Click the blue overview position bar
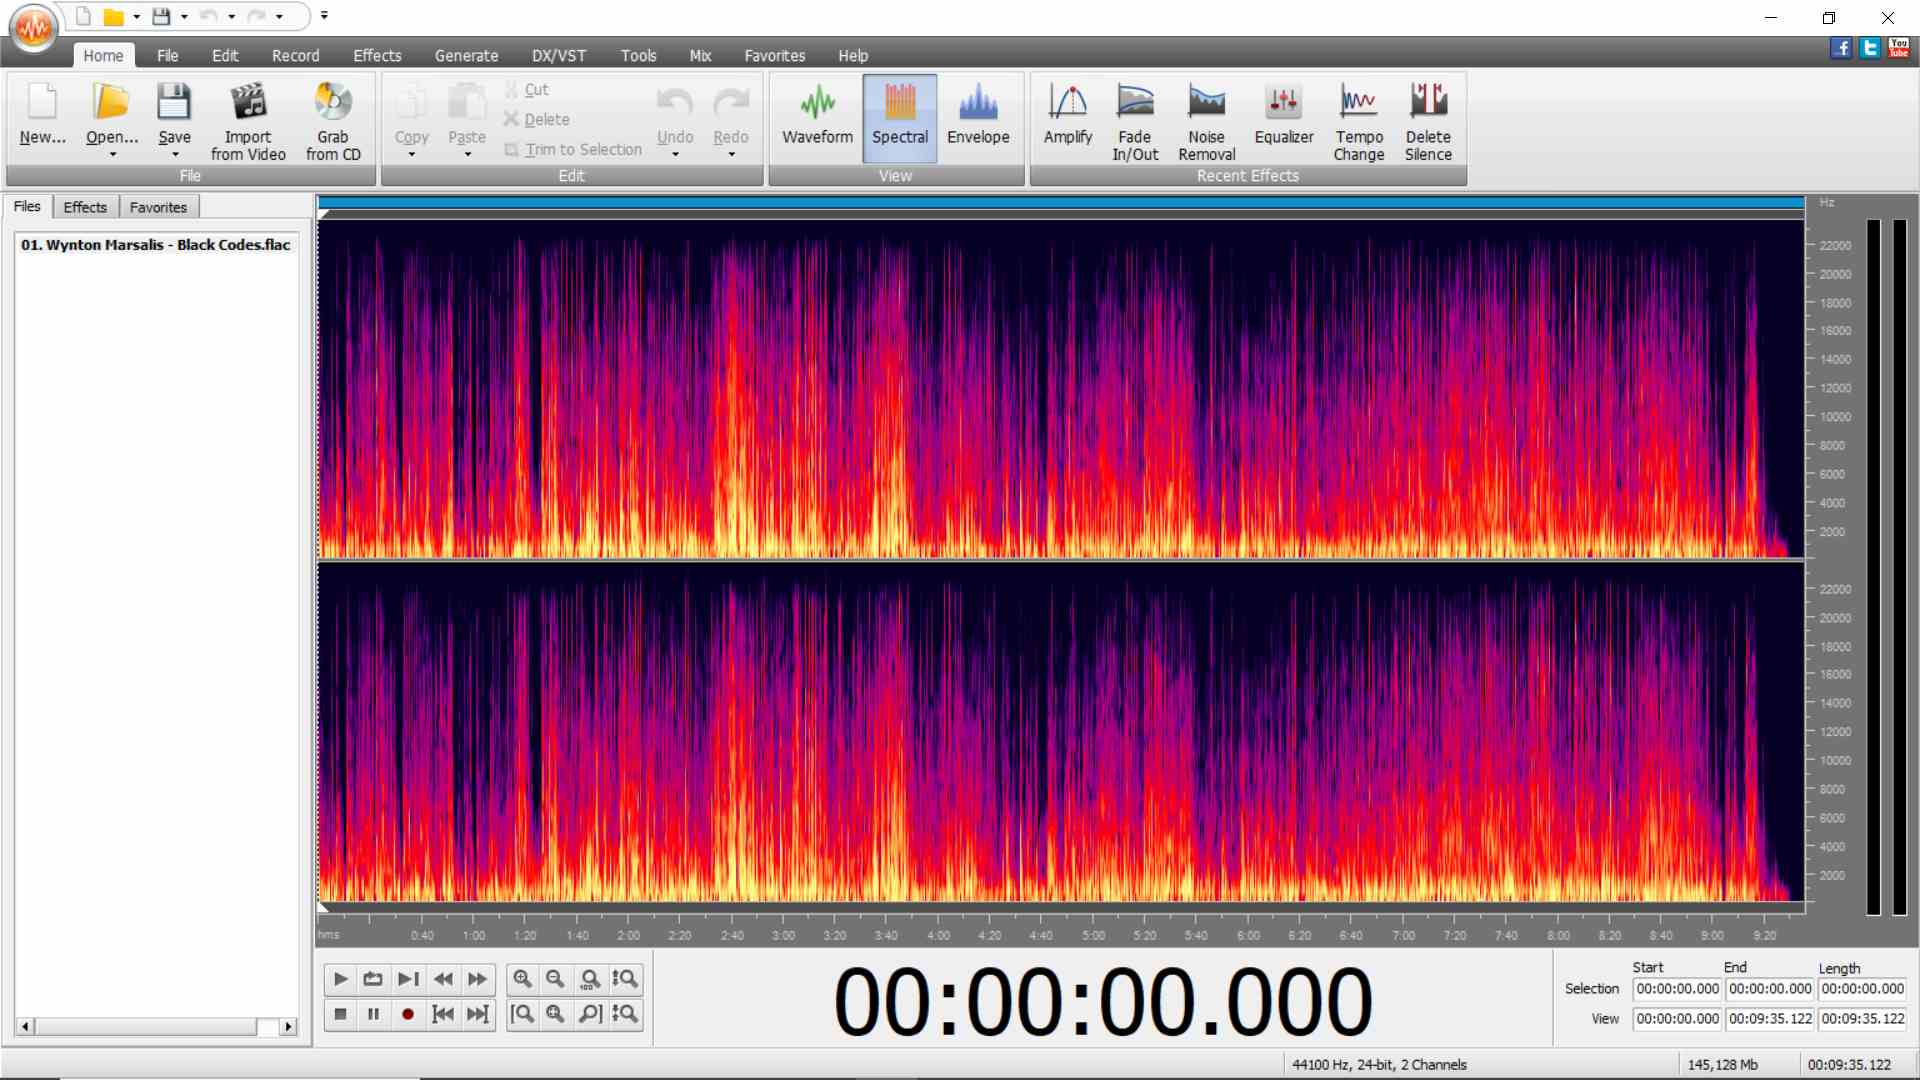Screen dimensions: 1920x1080 coord(1061,203)
